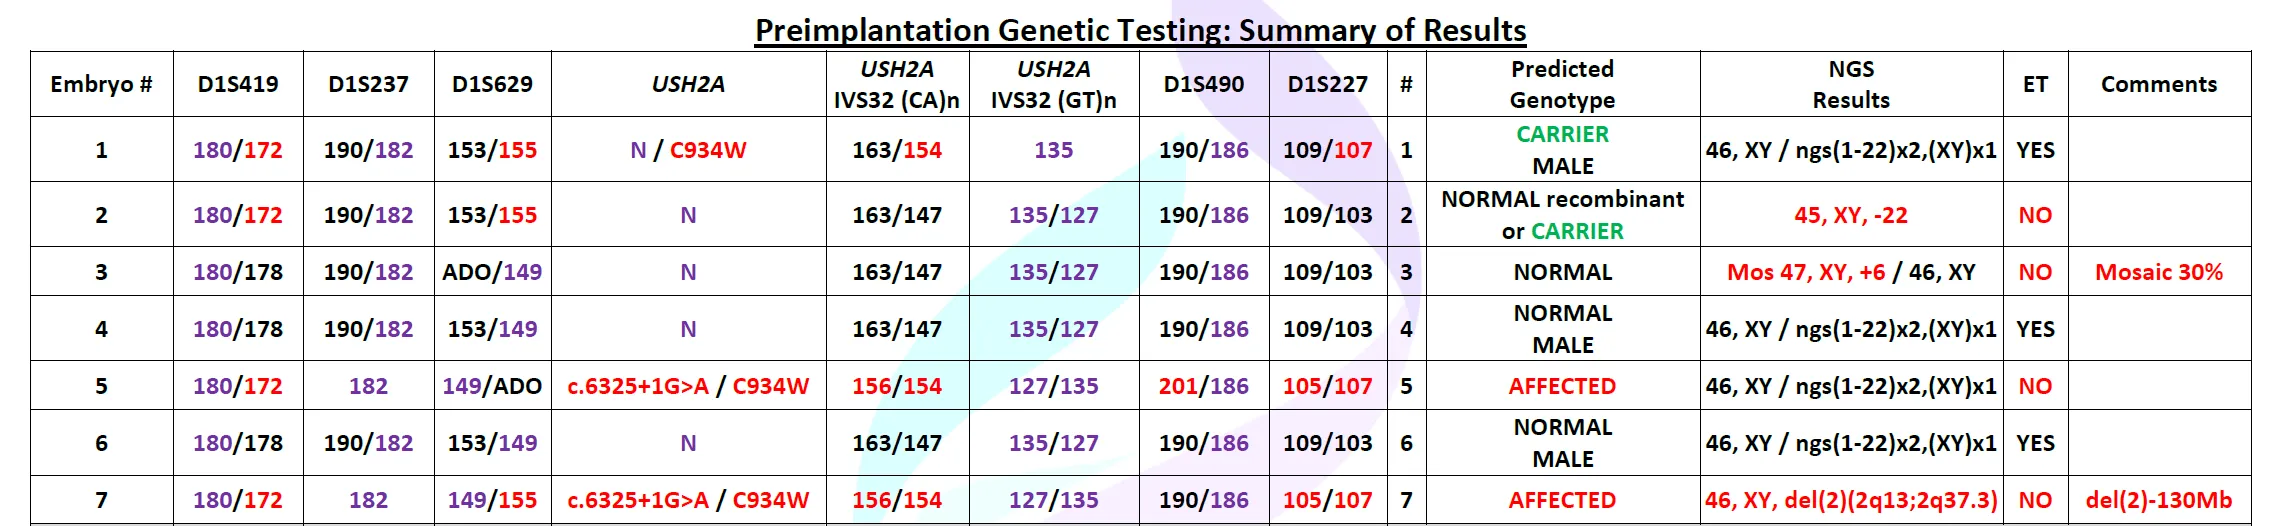This screenshot has width=2284, height=526.
Task: Click the 46, XY, del(2)(2q13;2q37.3) result
Action: tap(1851, 500)
